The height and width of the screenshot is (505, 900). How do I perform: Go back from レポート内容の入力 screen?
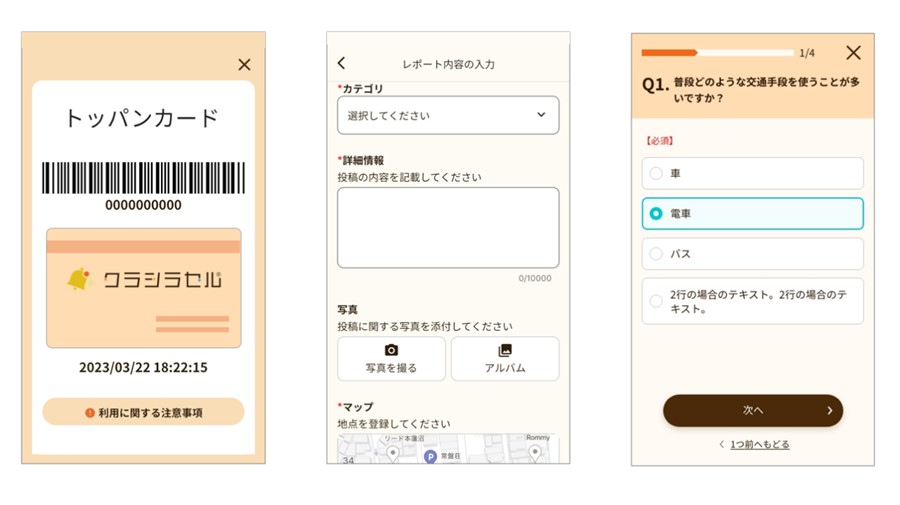click(x=342, y=63)
